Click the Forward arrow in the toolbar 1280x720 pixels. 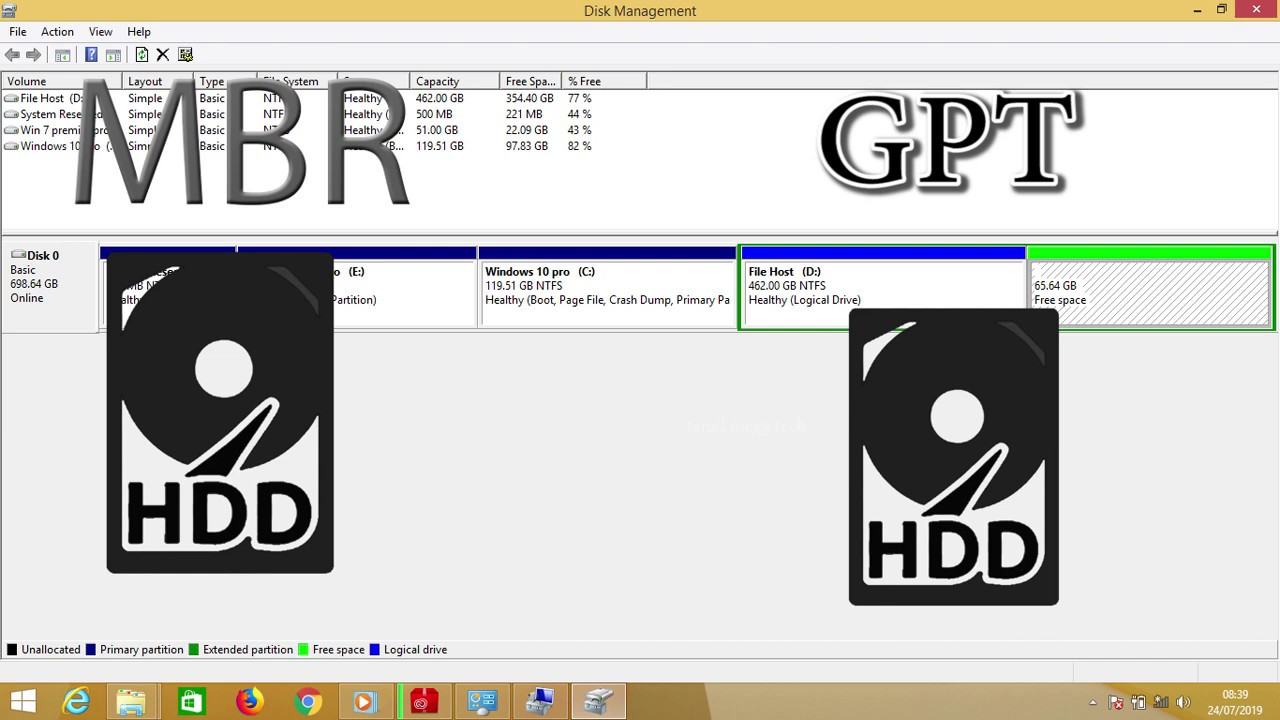click(x=34, y=55)
